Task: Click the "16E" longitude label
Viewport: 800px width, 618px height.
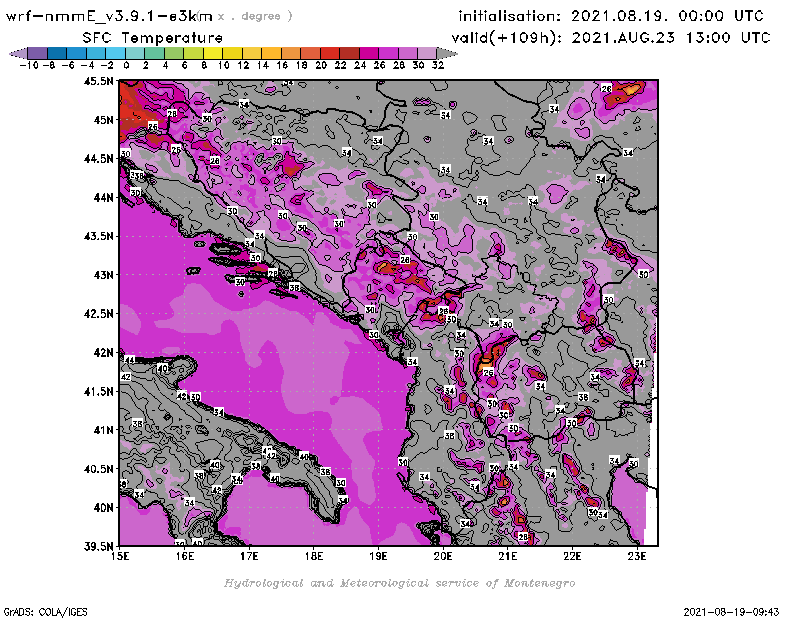Action: point(185,556)
